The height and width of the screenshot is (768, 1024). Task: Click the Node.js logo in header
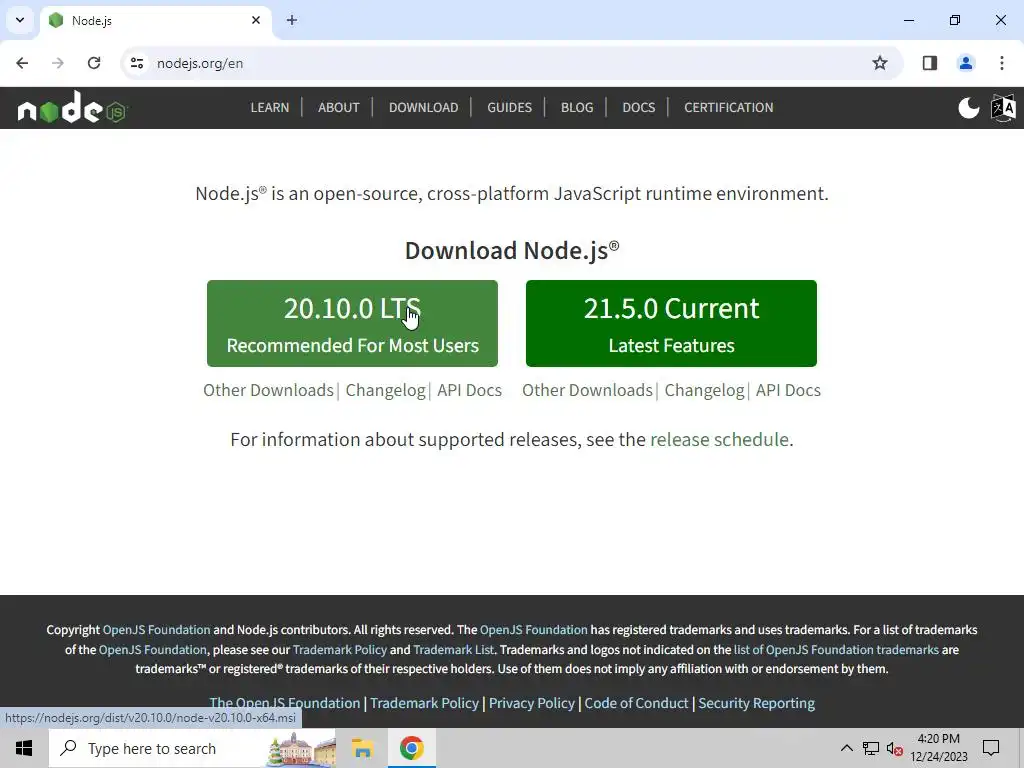click(72, 108)
